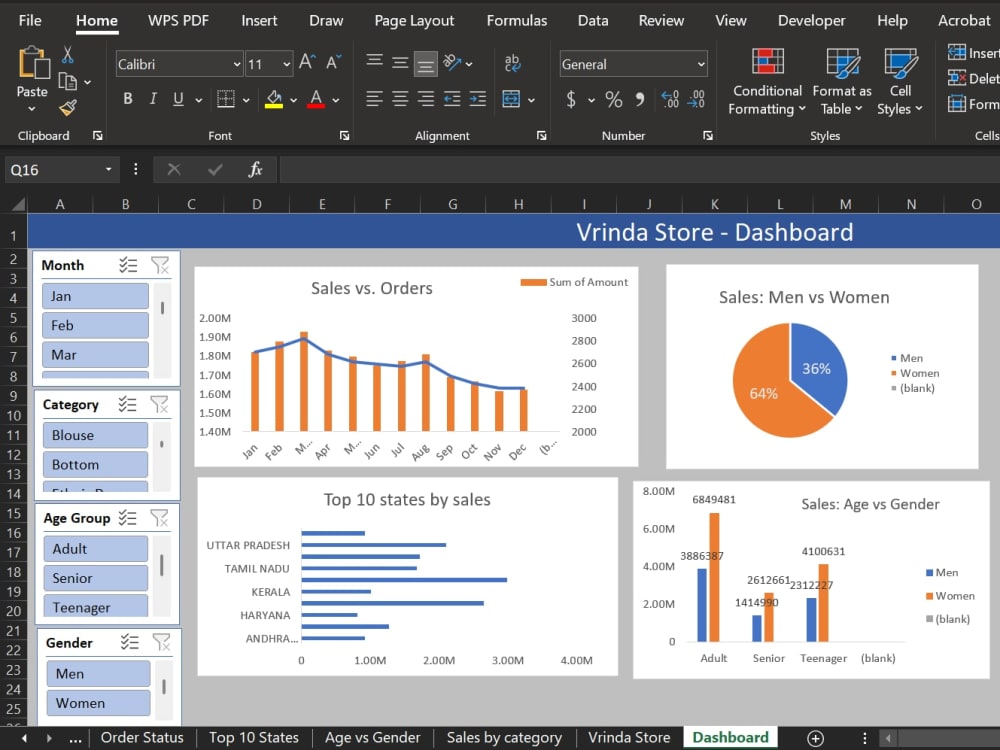Open Conditional Formatting menu

click(x=767, y=82)
